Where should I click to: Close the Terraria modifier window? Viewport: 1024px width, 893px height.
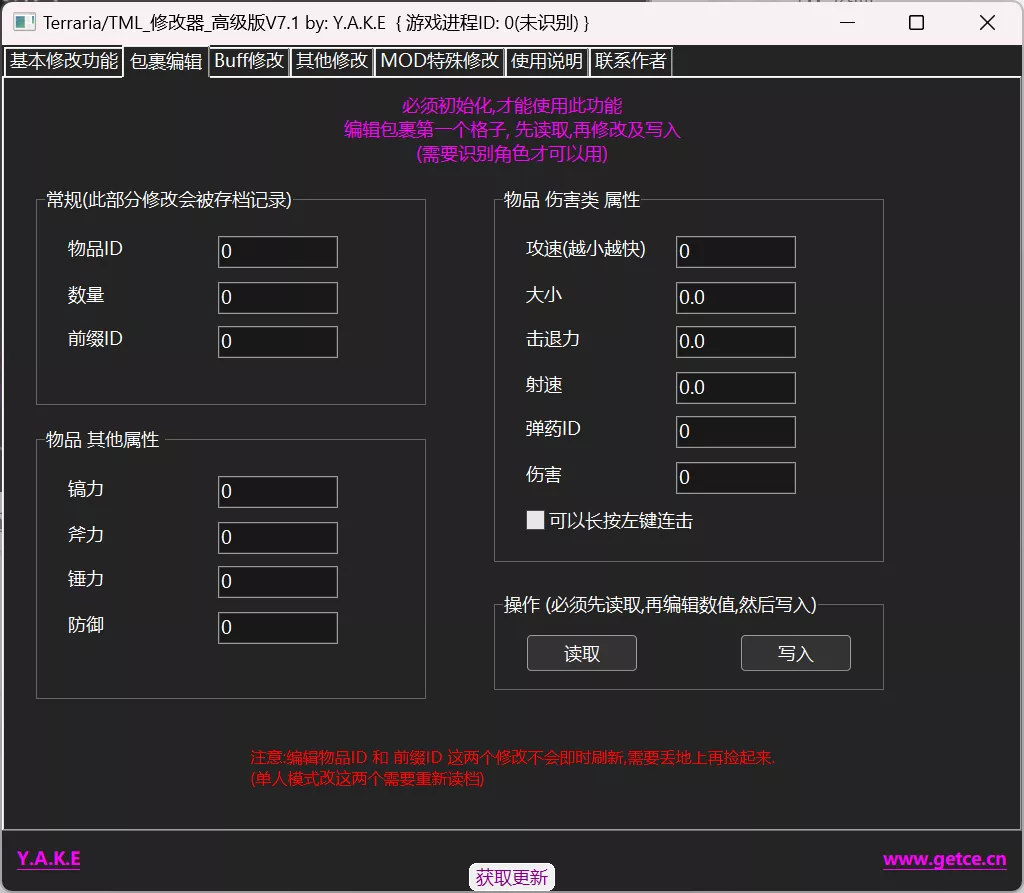pos(987,23)
